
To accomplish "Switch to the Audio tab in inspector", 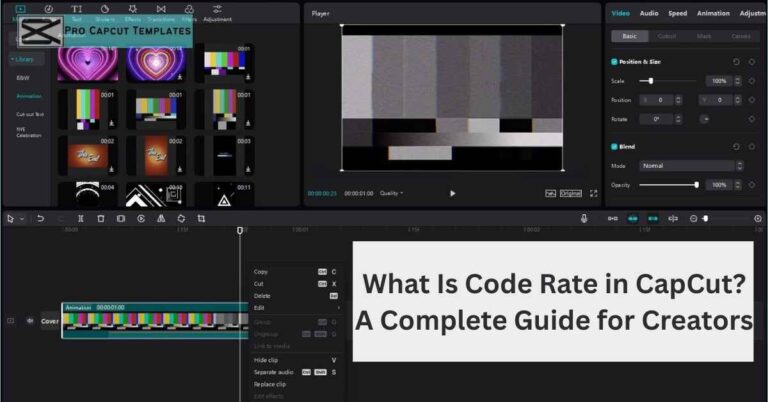I will pos(649,13).
